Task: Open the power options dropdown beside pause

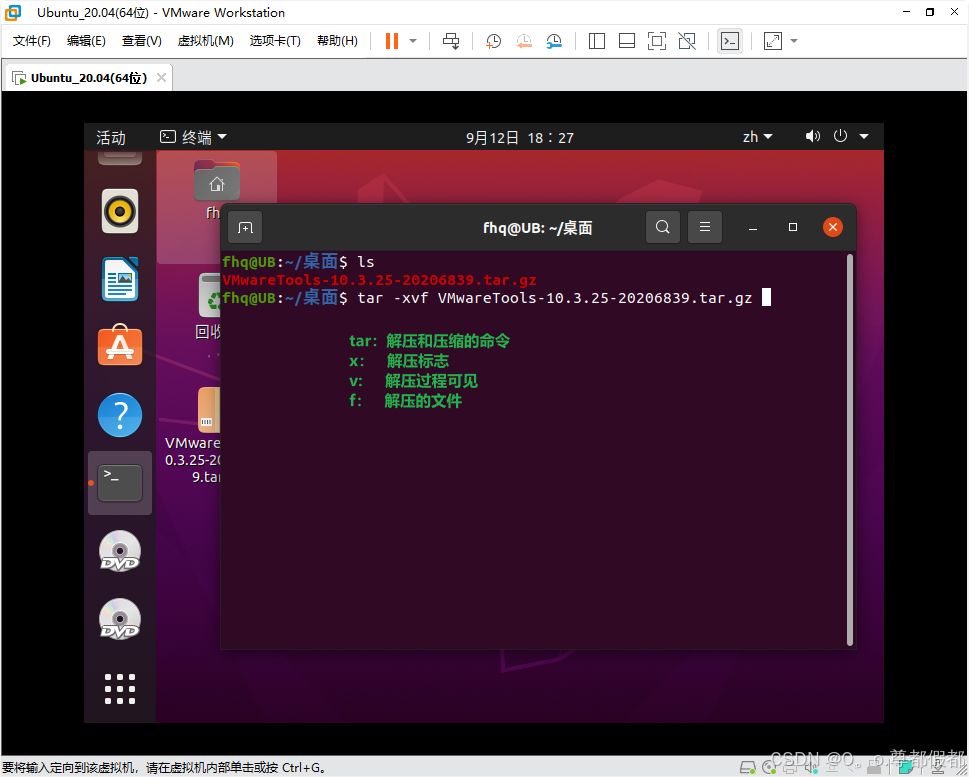Action: point(413,41)
